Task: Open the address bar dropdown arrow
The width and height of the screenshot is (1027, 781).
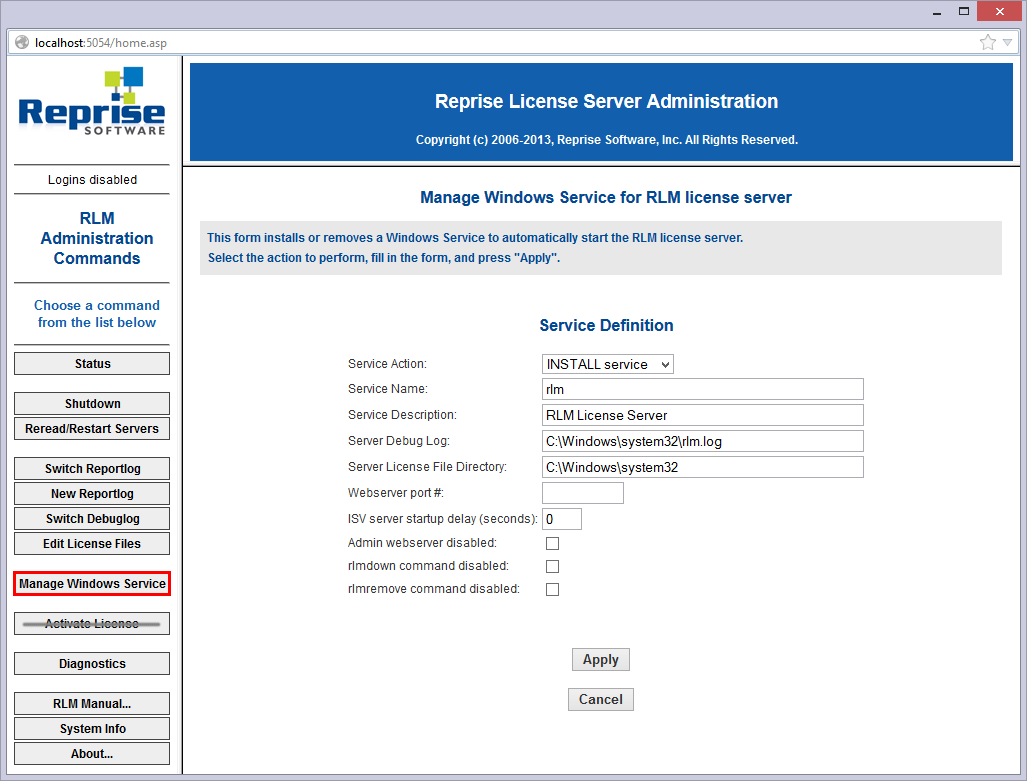Action: click(1007, 43)
